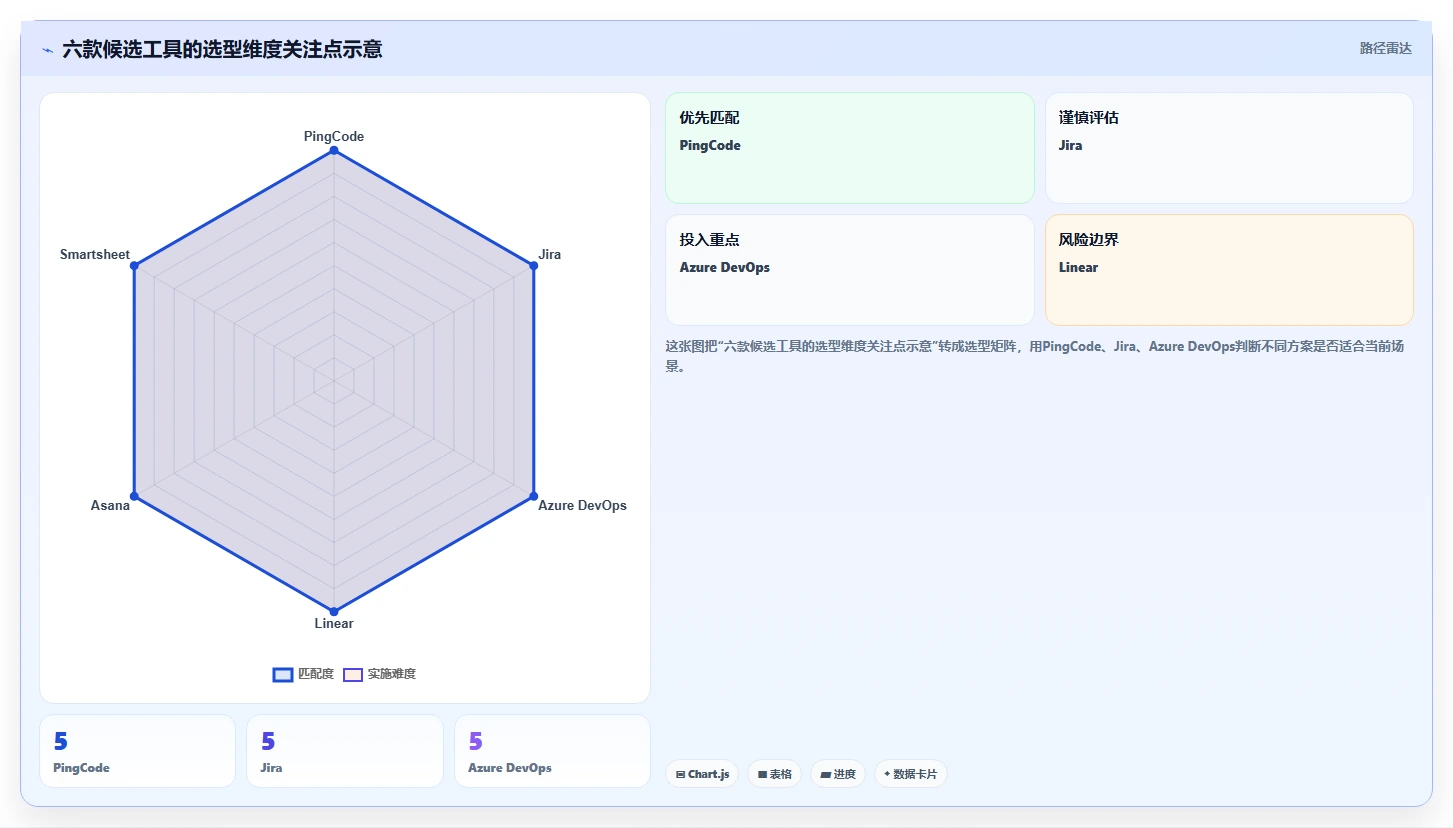Viewport: 1453px width, 828px height.
Task: Click the Asana radar axis label
Action: pyautogui.click(x=110, y=505)
